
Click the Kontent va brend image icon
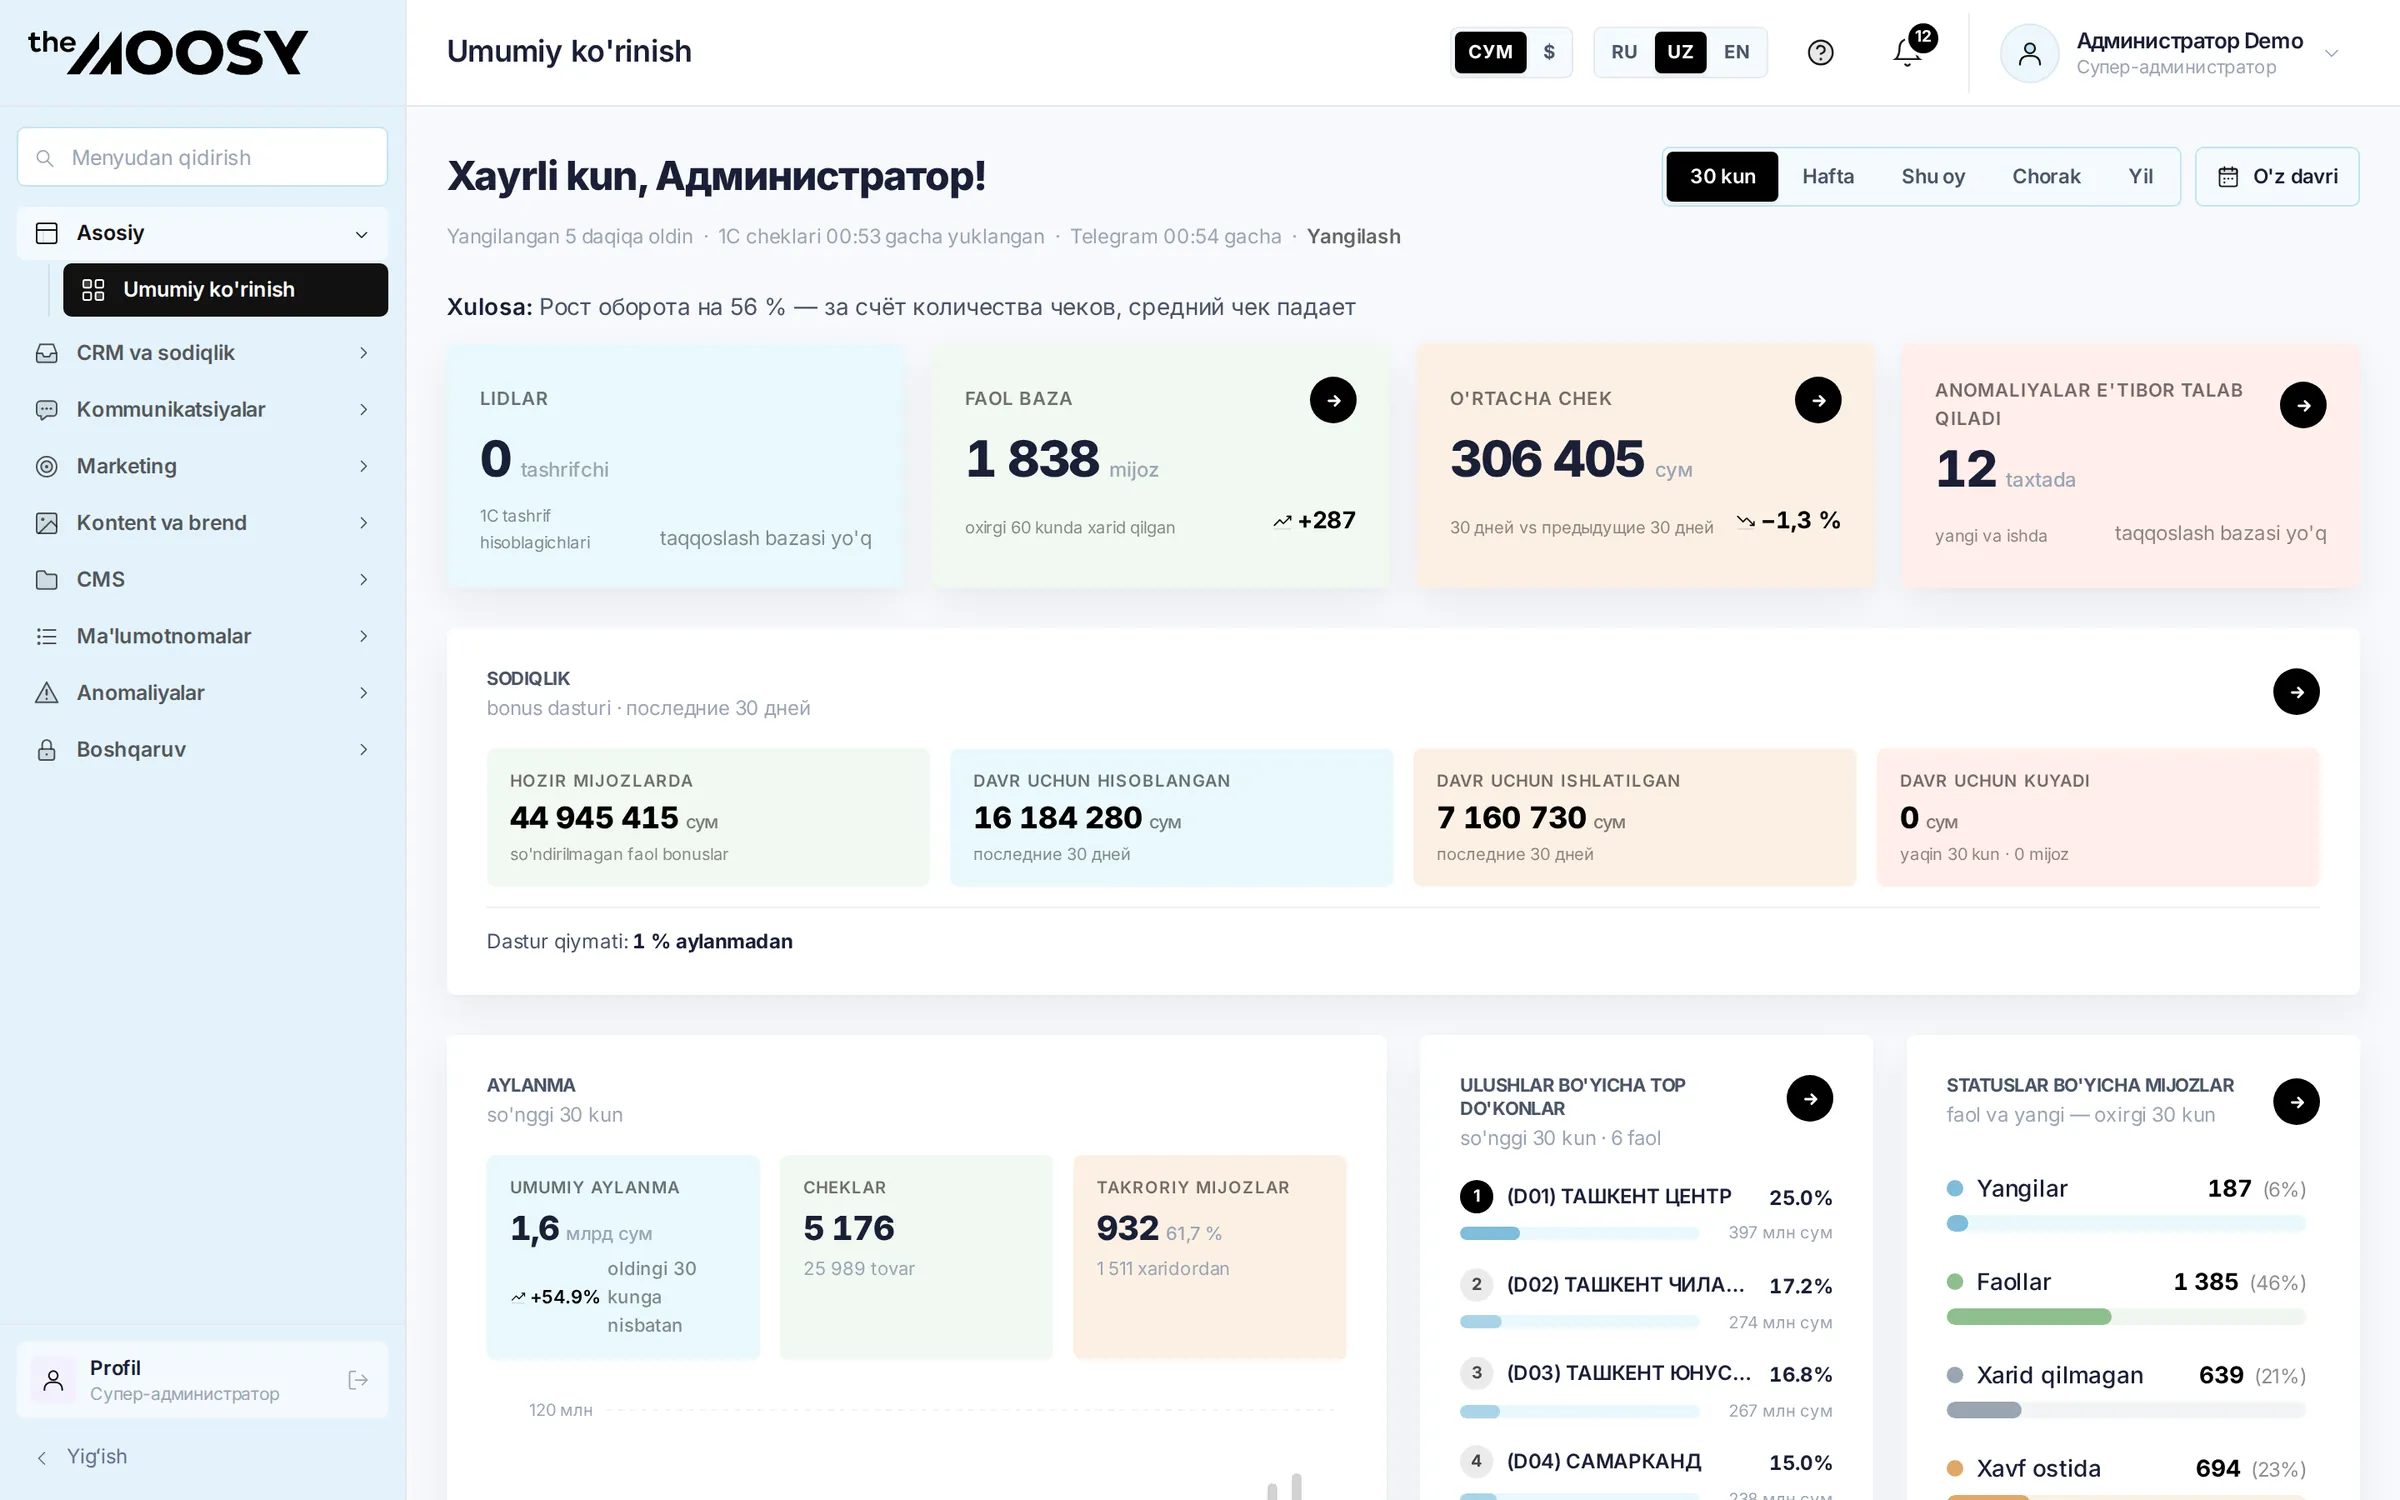tap(47, 523)
